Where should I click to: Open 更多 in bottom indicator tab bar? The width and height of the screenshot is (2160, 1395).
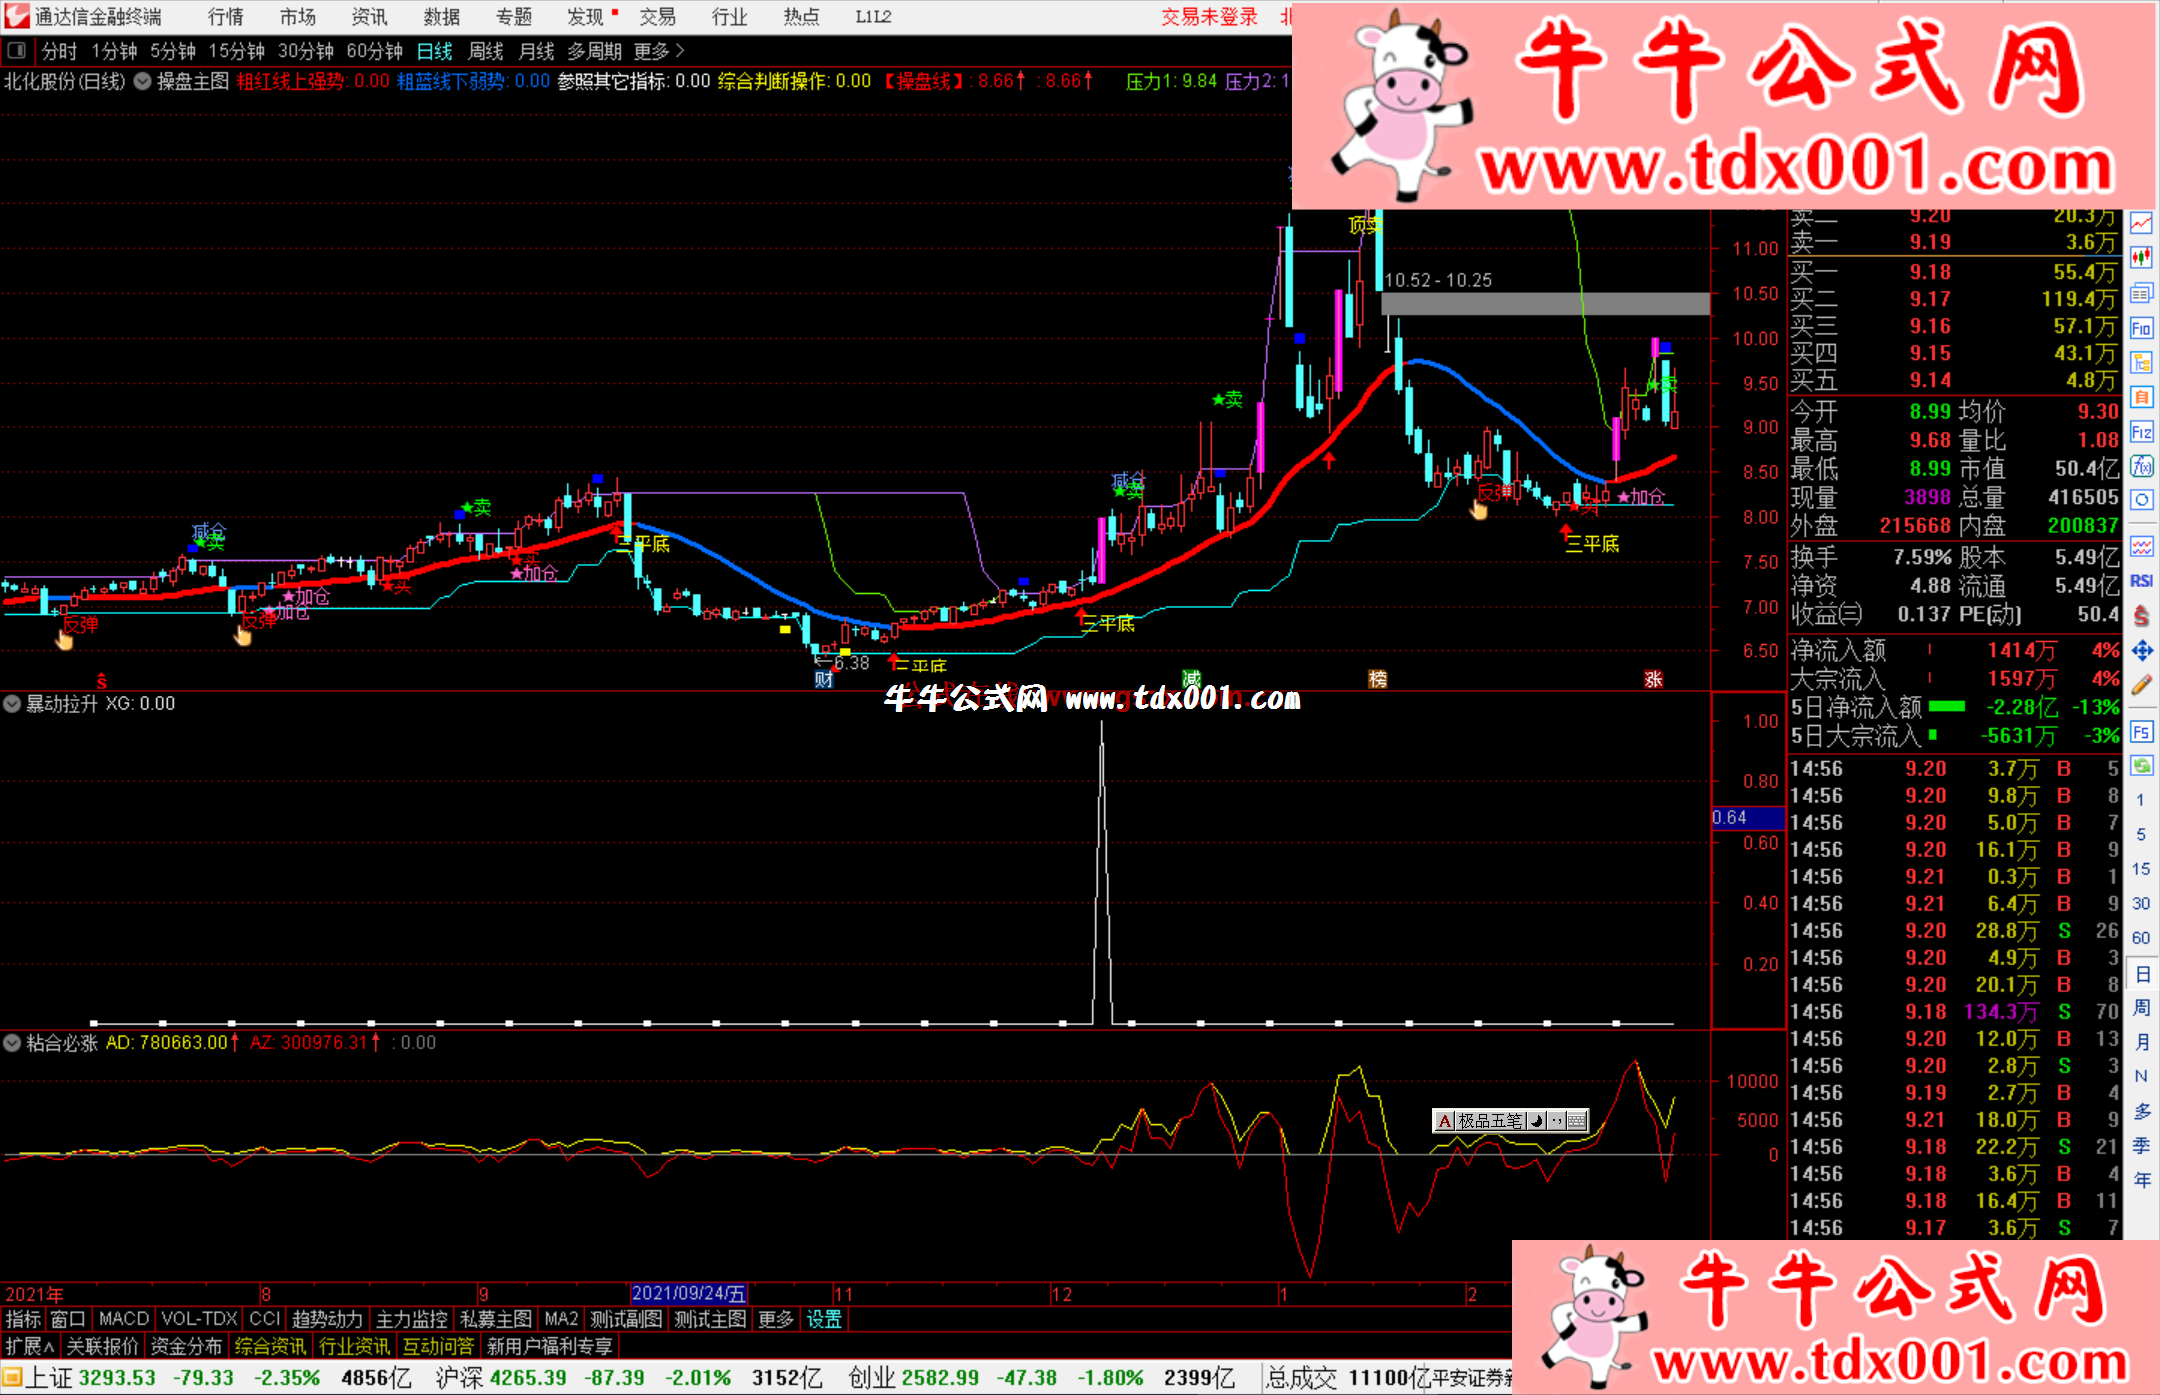pyautogui.click(x=775, y=1320)
